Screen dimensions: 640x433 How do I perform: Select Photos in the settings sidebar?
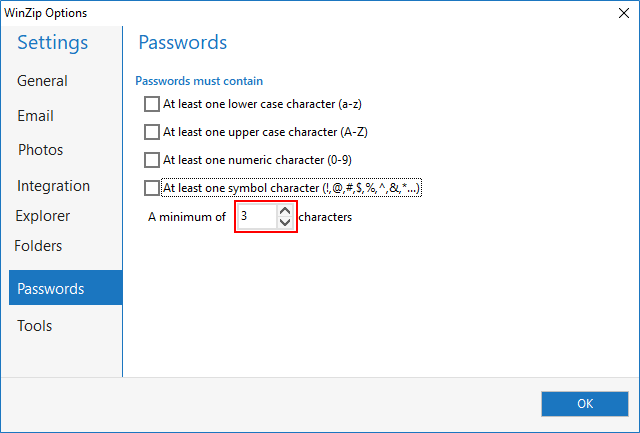point(40,150)
